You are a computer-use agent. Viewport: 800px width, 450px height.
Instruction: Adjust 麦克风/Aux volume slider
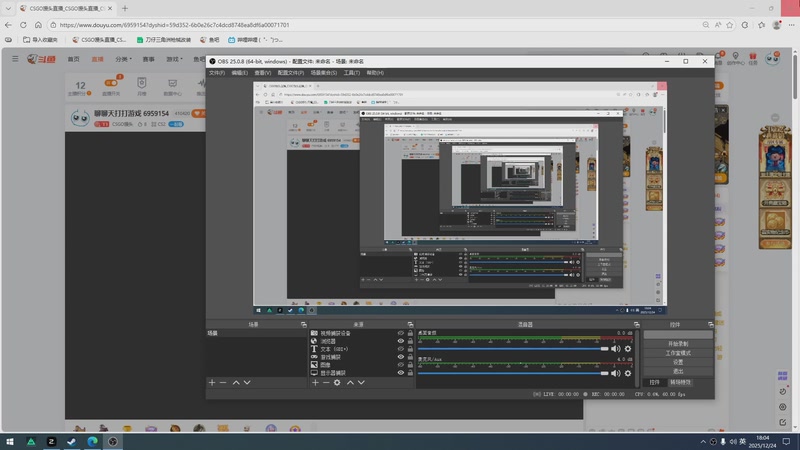click(513, 373)
